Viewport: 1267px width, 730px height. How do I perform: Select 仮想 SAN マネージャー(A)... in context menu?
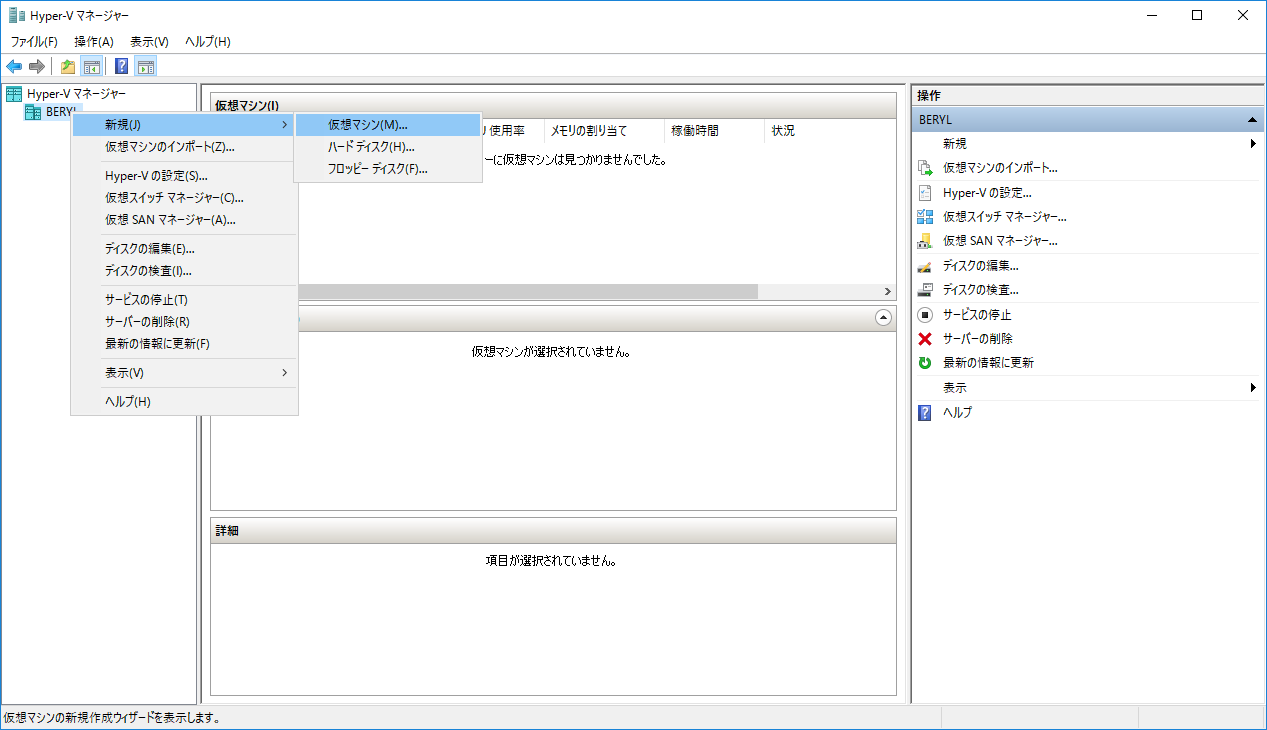[184, 220]
